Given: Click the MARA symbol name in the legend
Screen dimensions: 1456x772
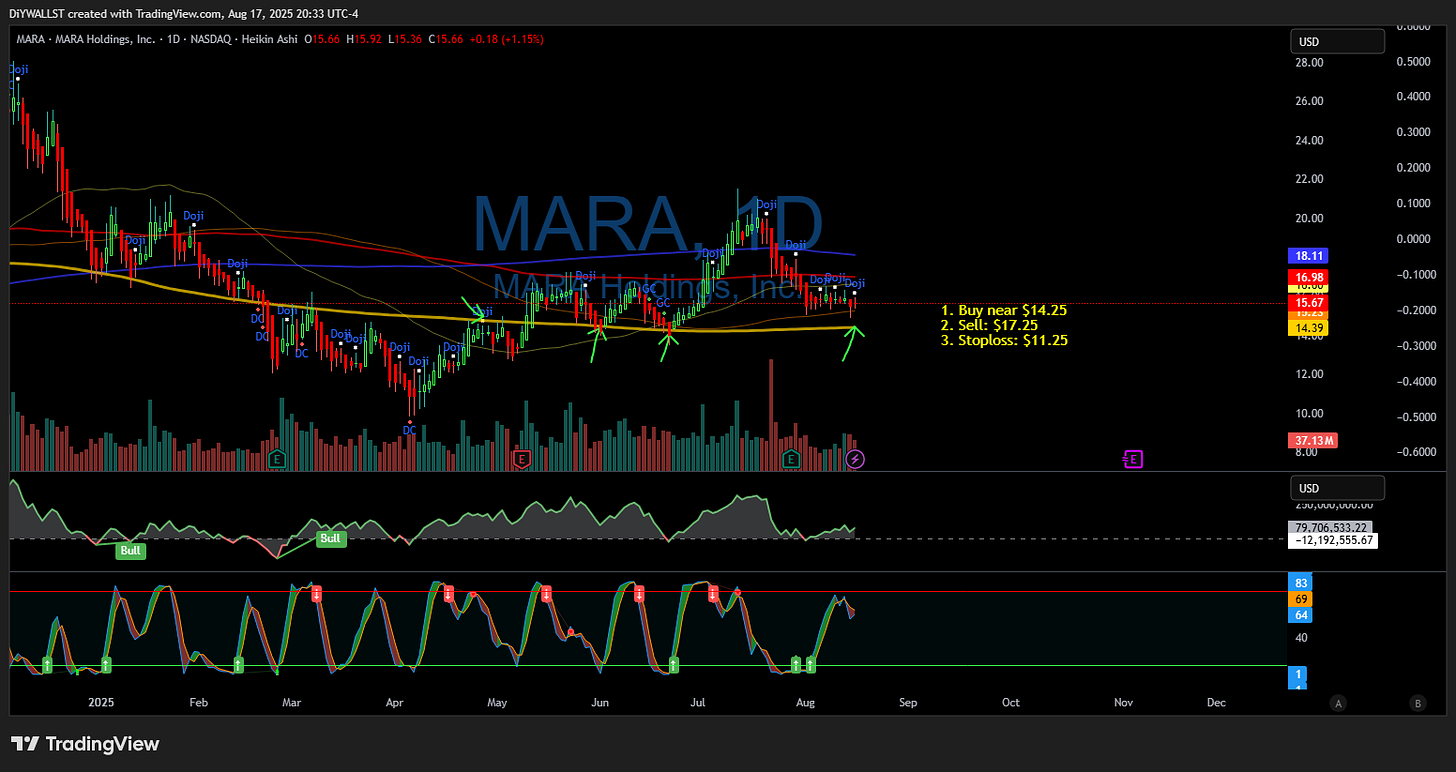Looking at the screenshot, I should coord(29,39).
